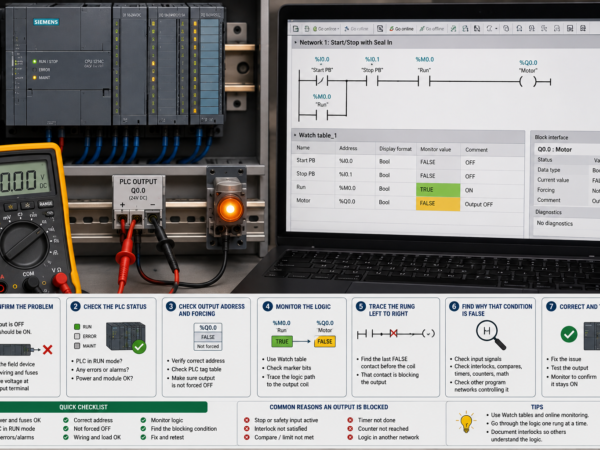Click the magnifying glass icon in step 6
Screen dimensions: 600x450
(x=491, y=335)
